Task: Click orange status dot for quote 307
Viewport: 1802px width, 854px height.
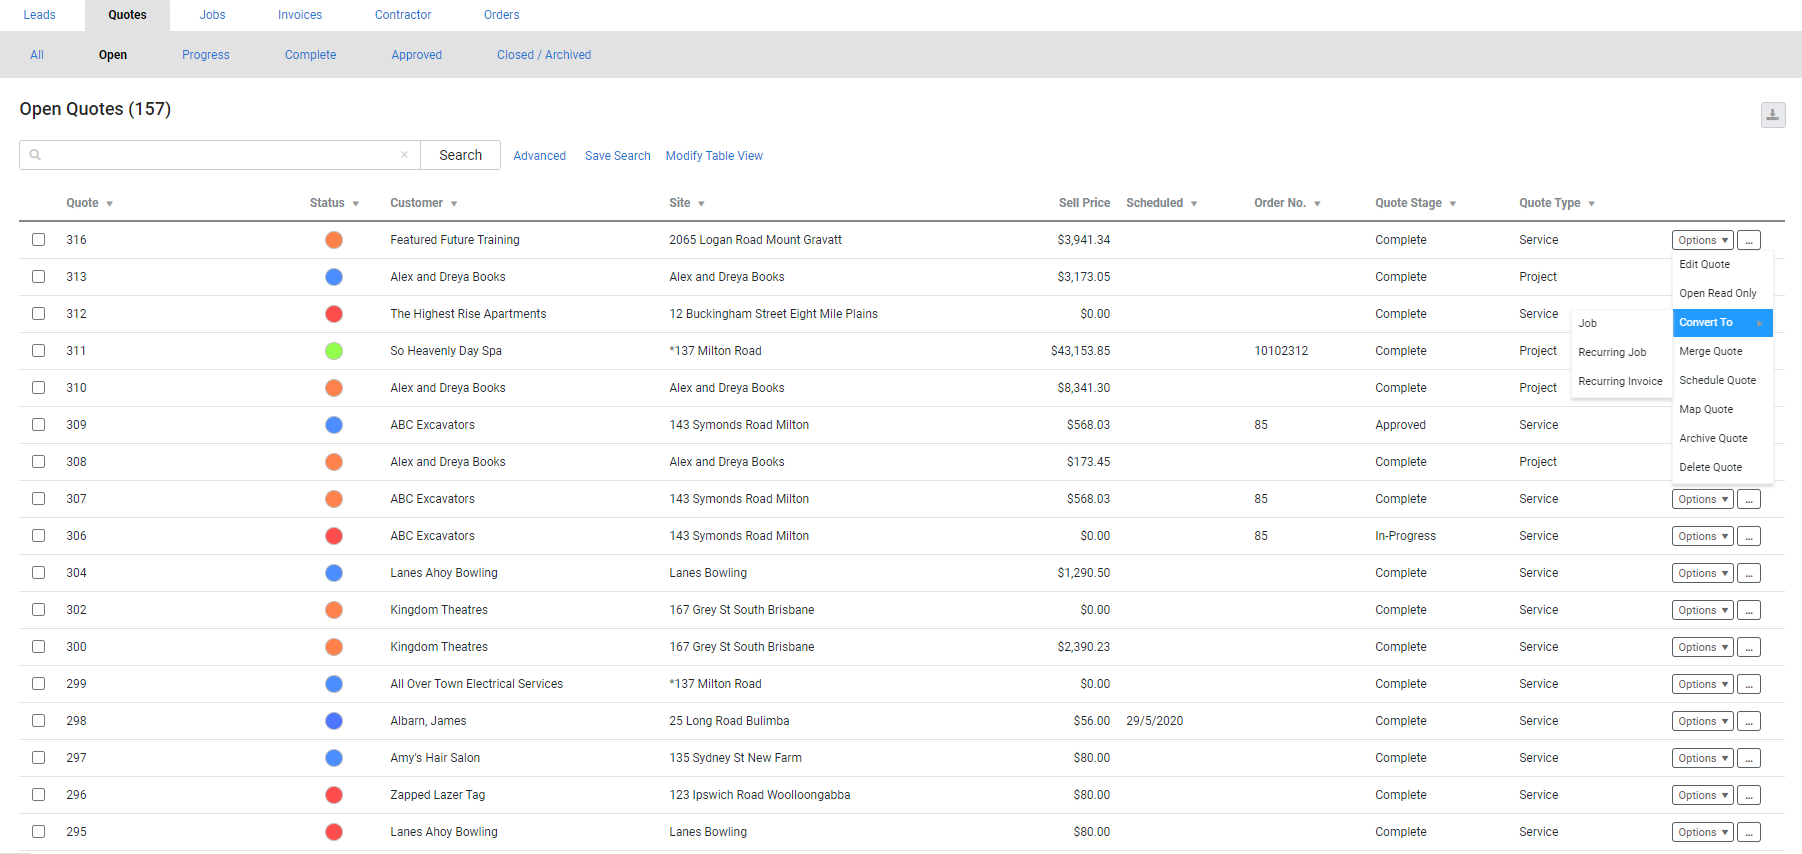Action: 334,499
